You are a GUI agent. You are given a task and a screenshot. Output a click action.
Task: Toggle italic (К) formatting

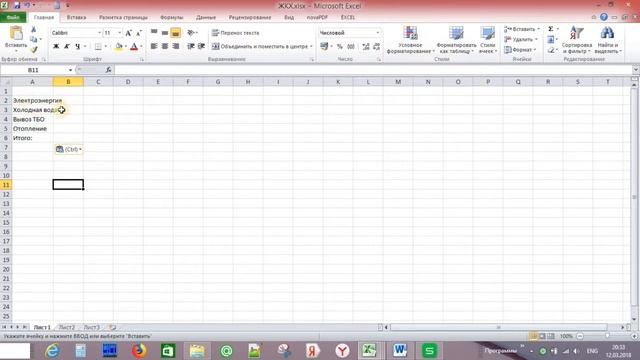pos(67,47)
